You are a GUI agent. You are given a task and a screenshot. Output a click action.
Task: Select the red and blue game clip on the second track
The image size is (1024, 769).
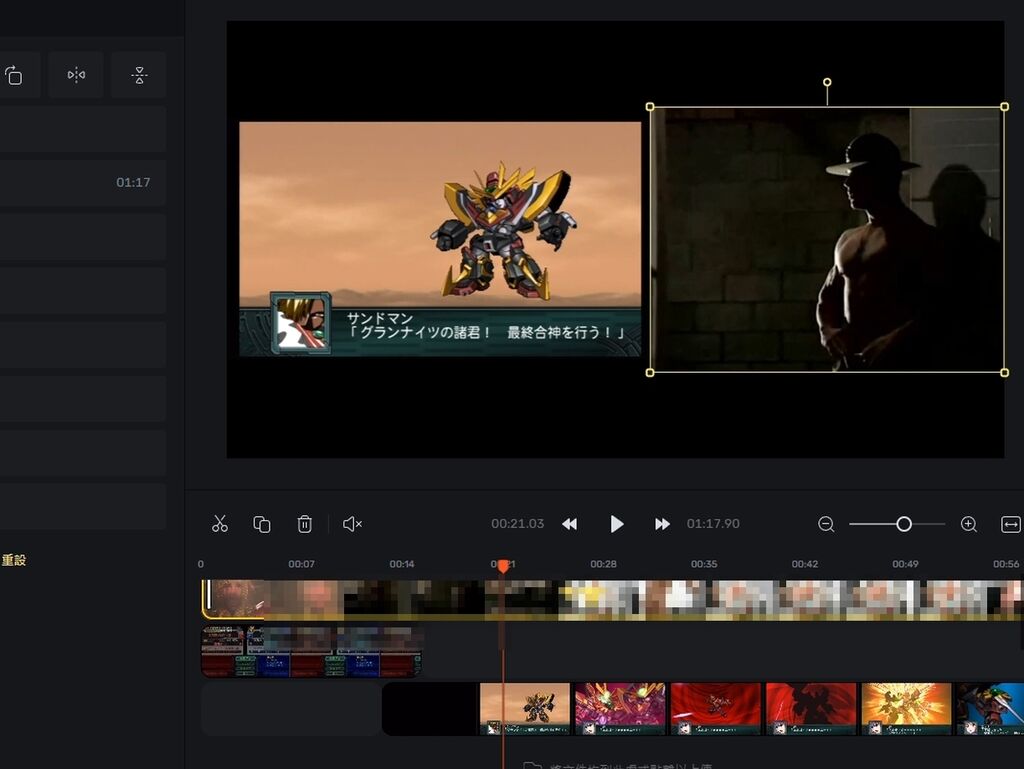[x=312, y=651]
